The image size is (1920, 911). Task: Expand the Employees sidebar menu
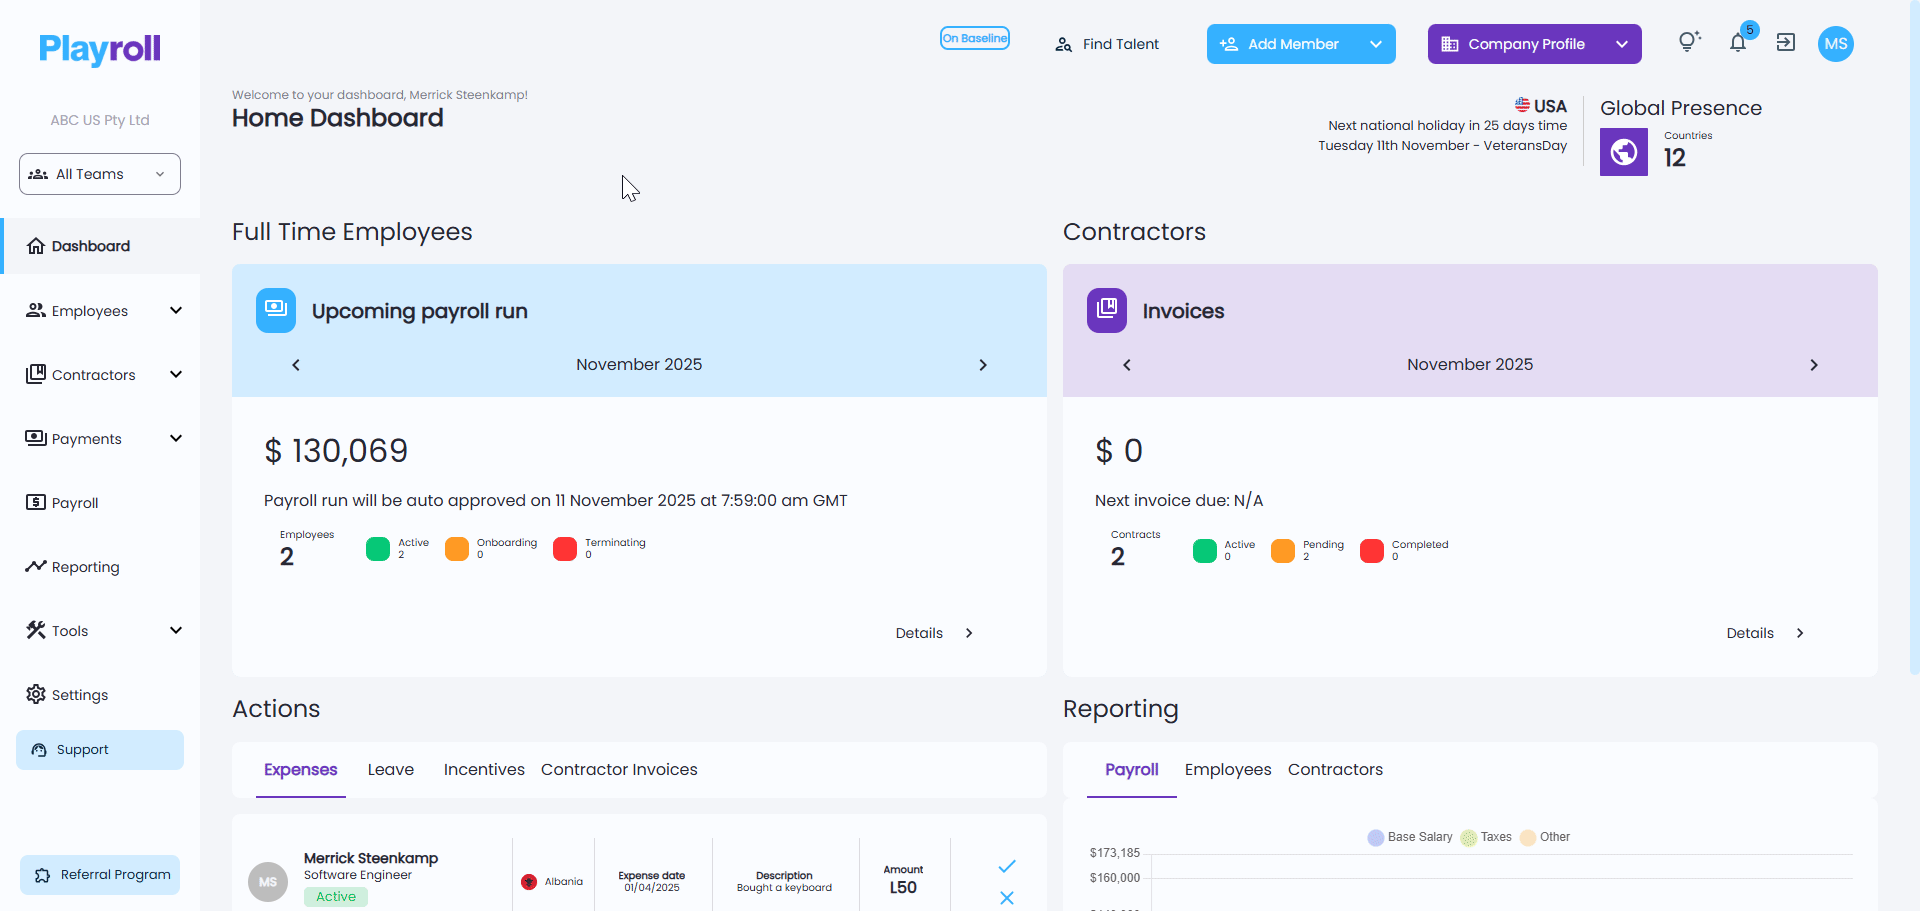(176, 310)
